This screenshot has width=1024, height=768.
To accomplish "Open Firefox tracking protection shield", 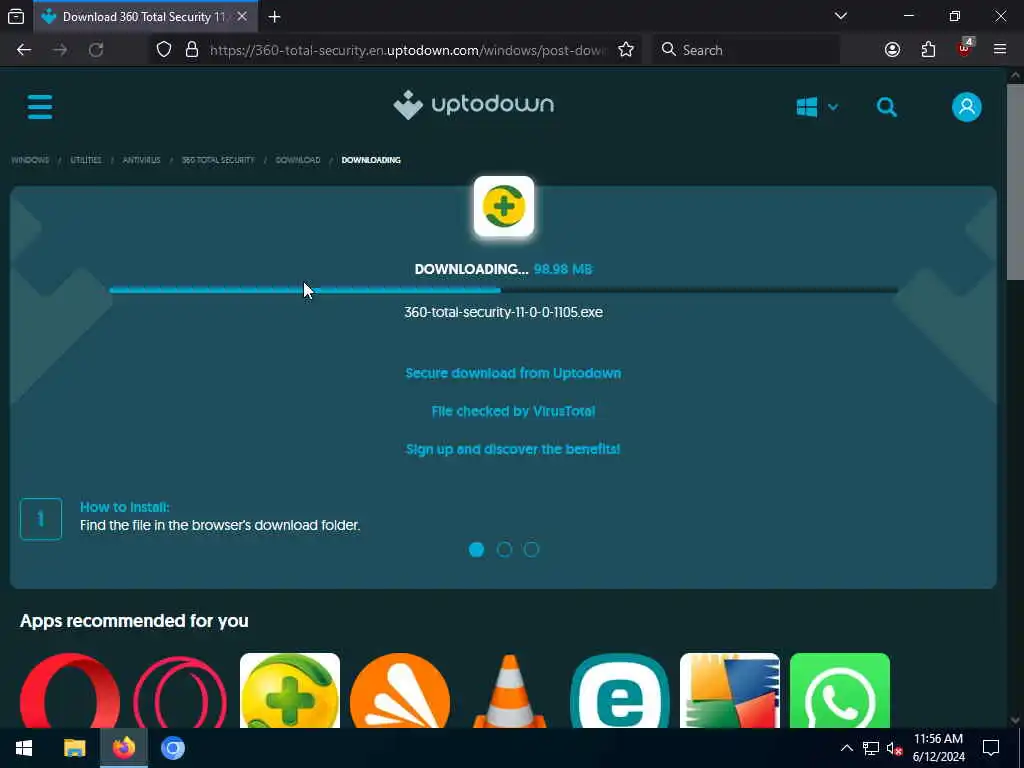I will [x=164, y=50].
